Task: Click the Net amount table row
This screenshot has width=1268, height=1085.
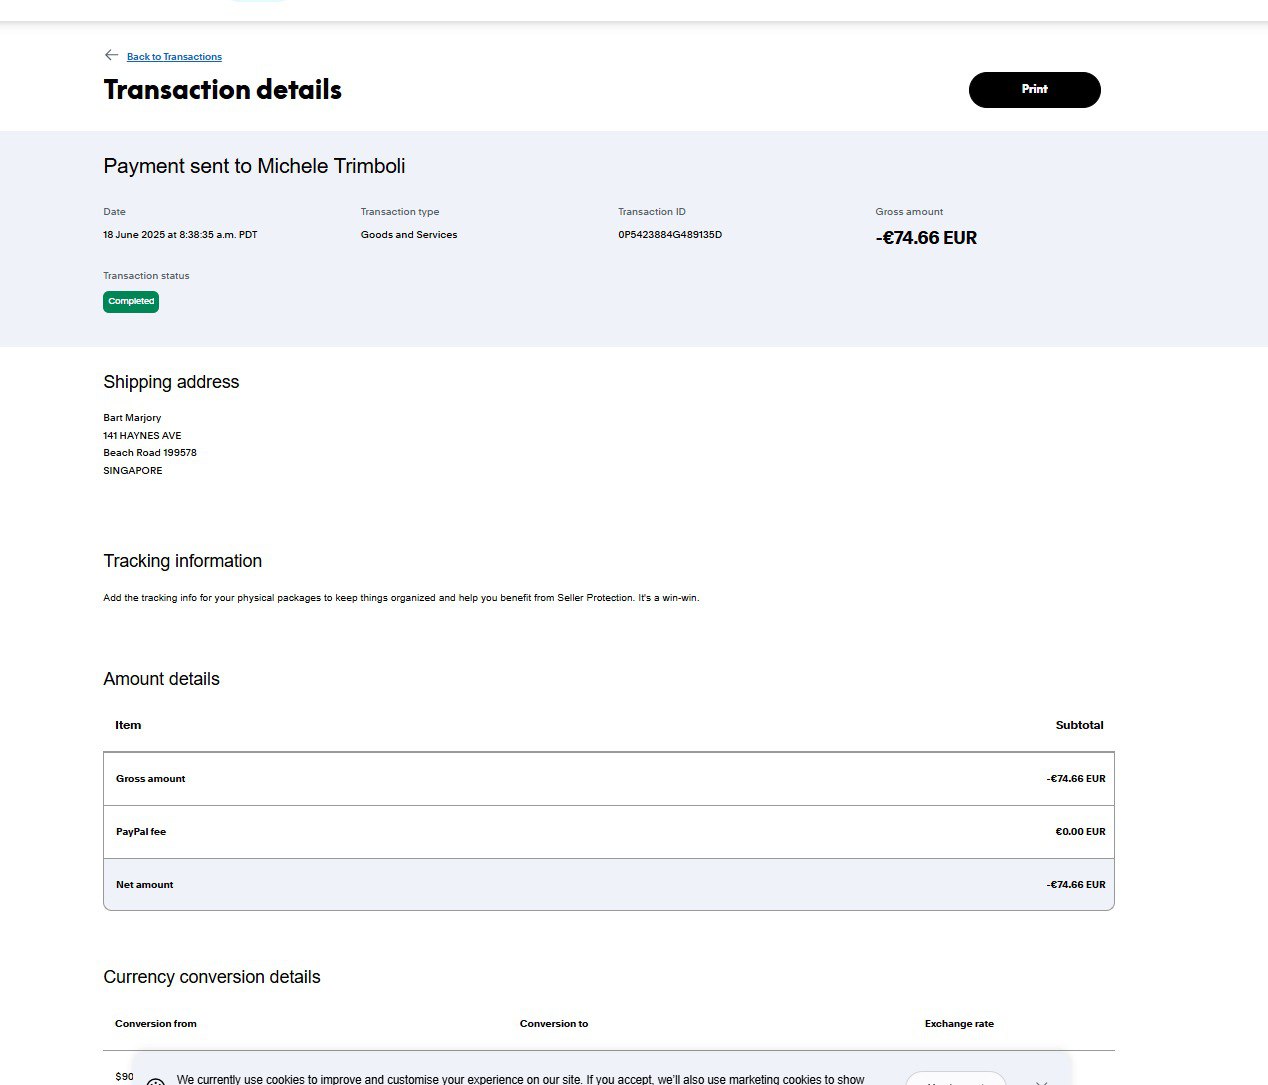Action: coord(608,885)
